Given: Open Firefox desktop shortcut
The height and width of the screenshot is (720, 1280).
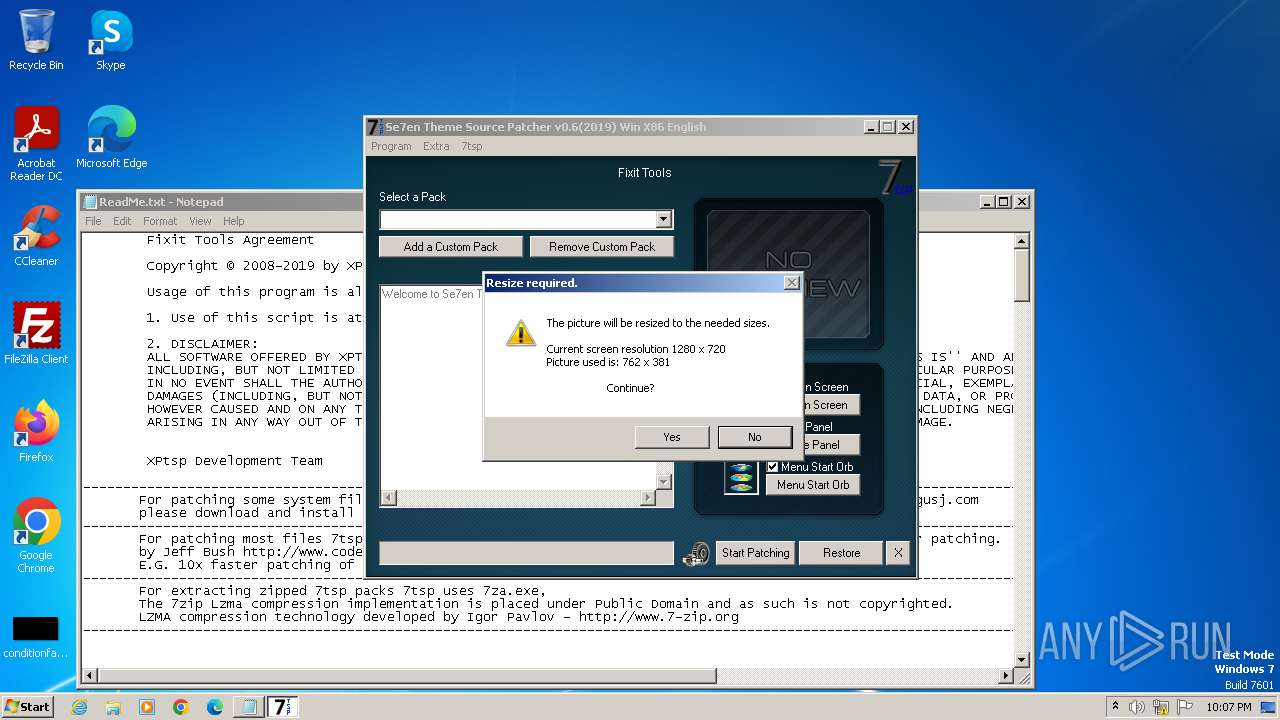Looking at the screenshot, I should [36, 432].
